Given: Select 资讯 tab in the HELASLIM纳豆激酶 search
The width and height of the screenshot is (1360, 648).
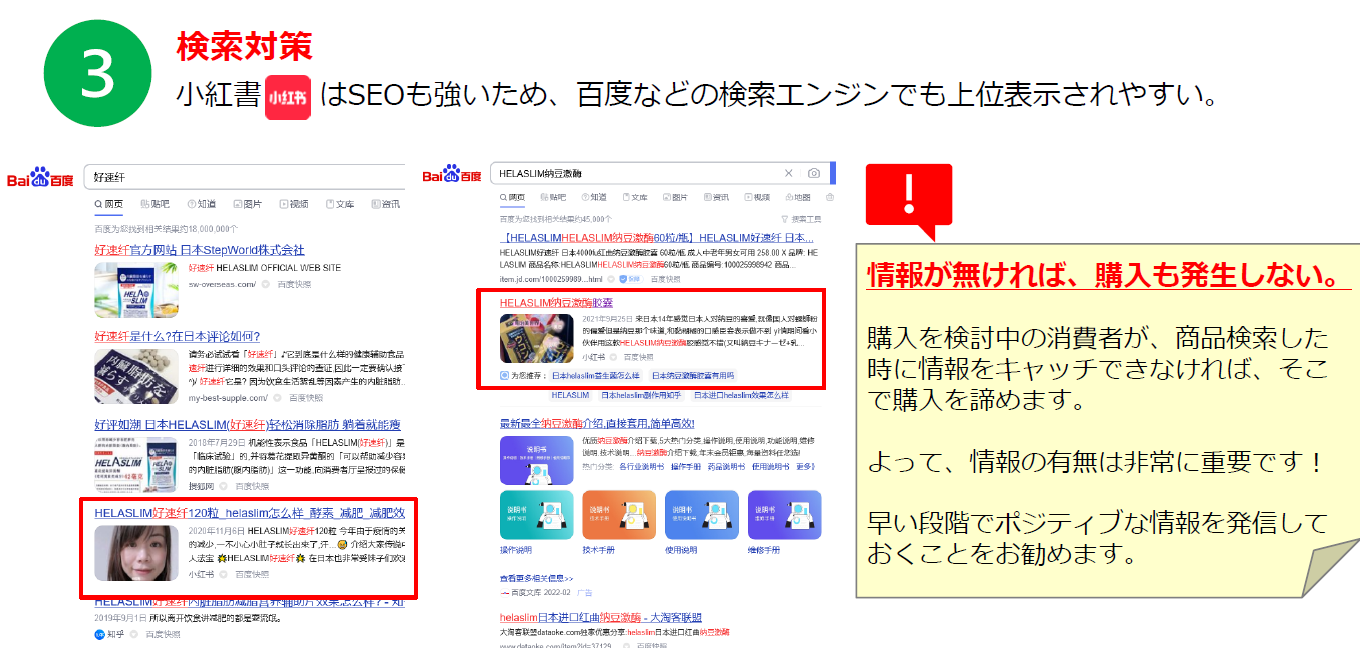Looking at the screenshot, I should [x=715, y=198].
